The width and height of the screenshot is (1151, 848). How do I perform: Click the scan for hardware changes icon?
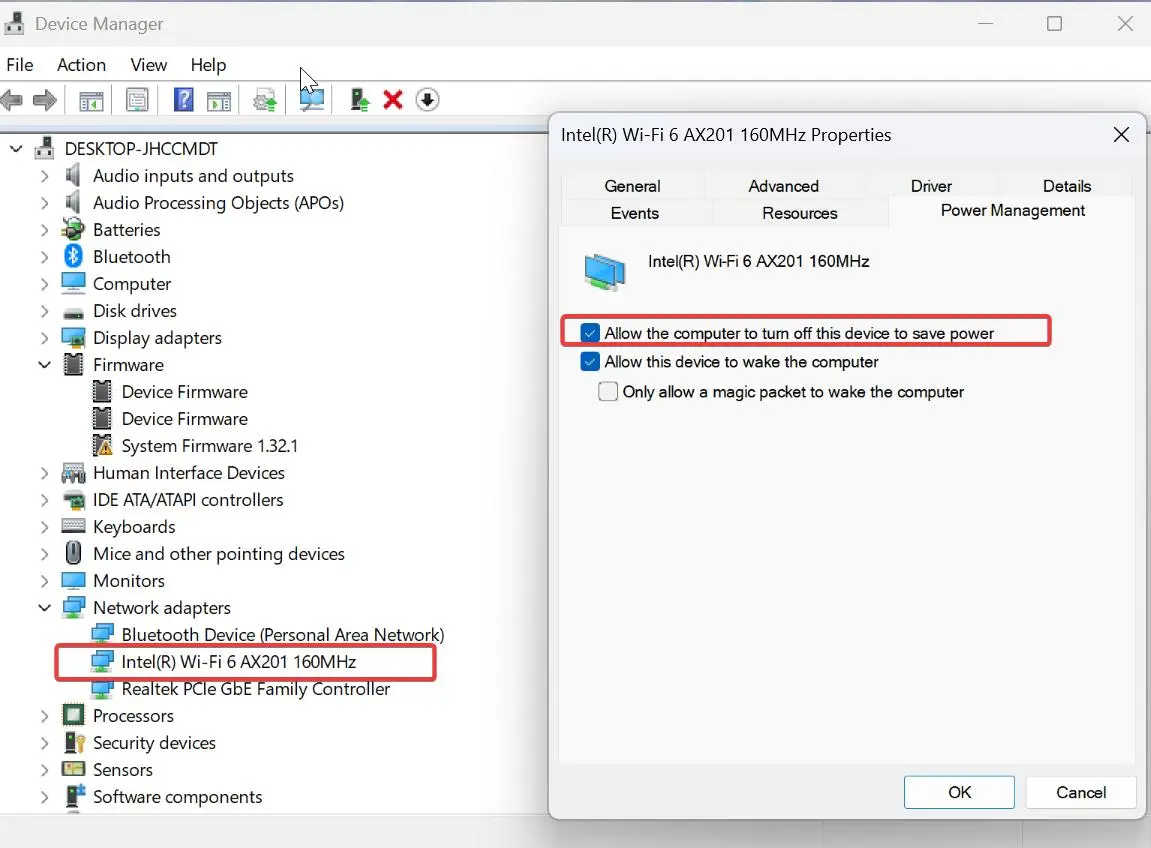(x=311, y=100)
